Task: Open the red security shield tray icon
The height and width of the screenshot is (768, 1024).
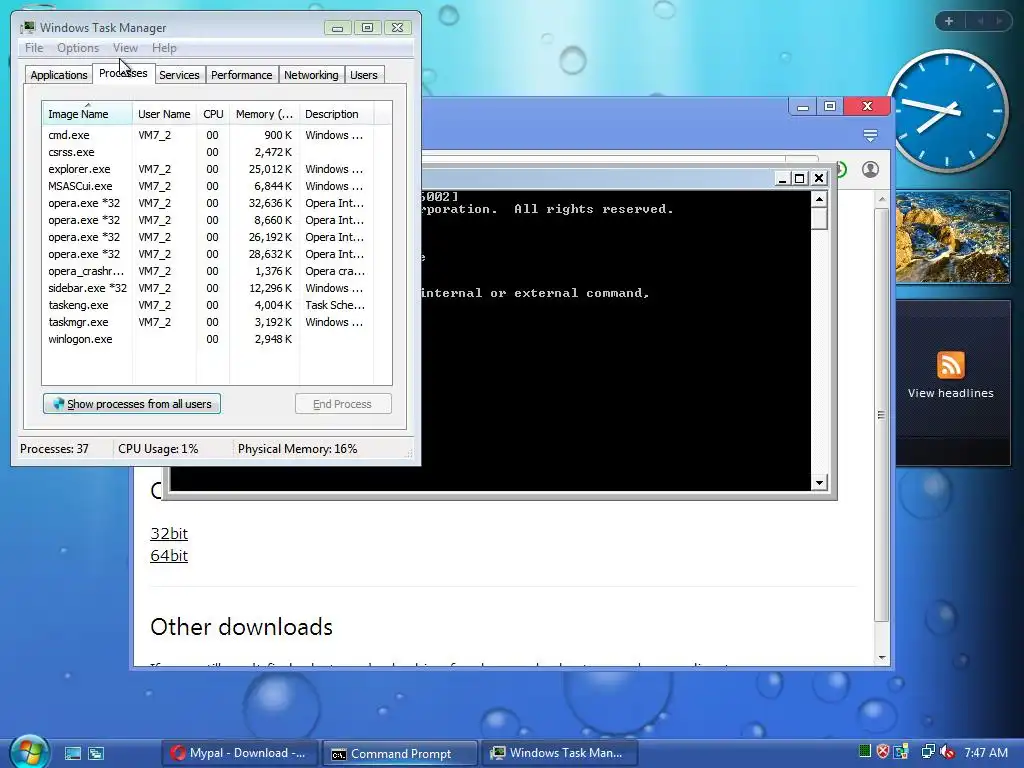Action: 883,752
